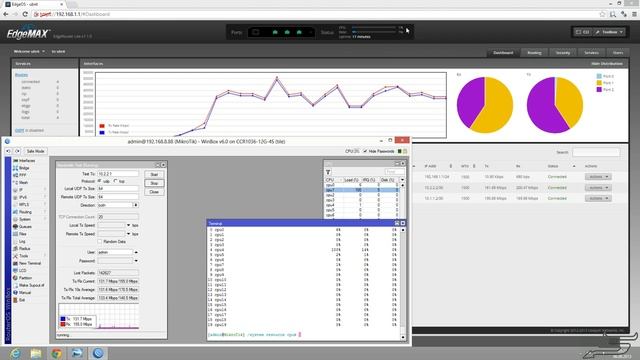Image resolution: width=640 pixels, height=360 pixels.
Task: Open WinBox blue icon on the taskbar
Action: pos(98,353)
